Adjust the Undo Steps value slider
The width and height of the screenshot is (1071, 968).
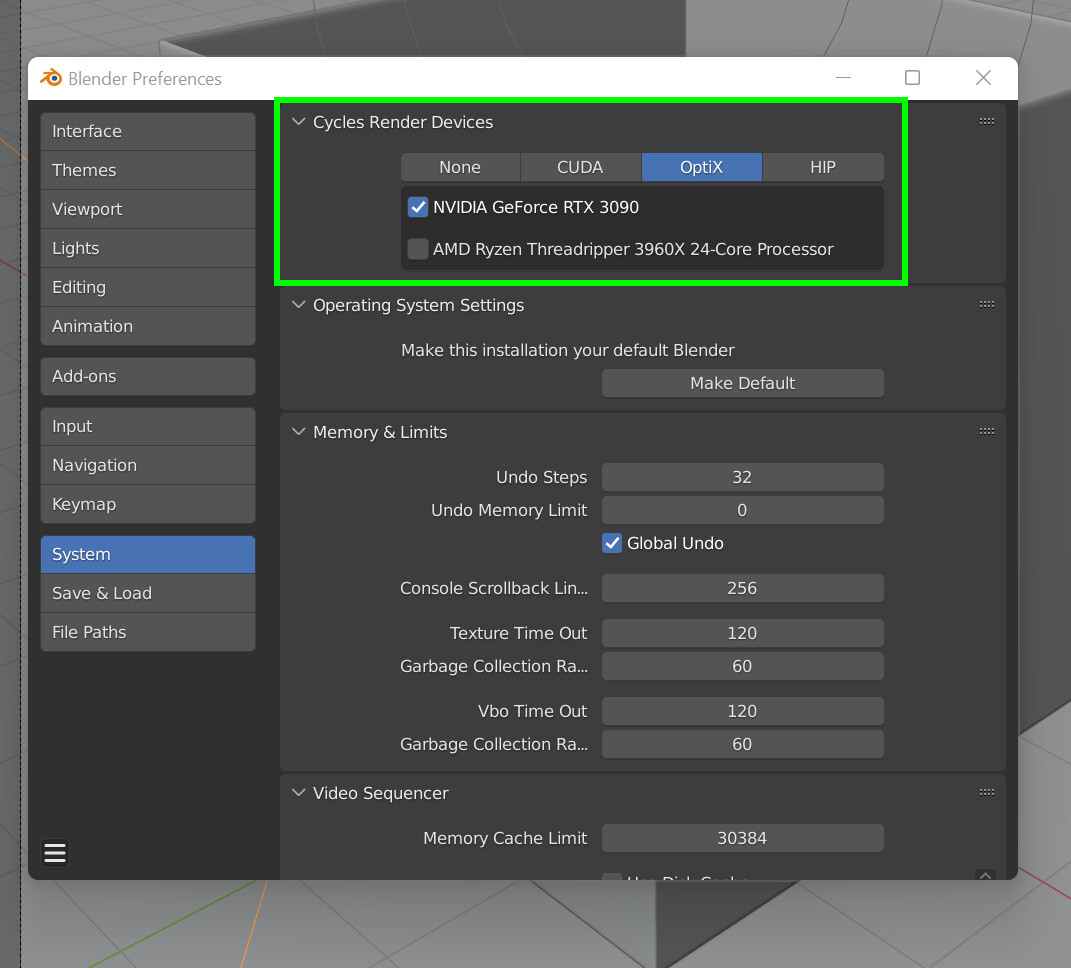pos(742,477)
